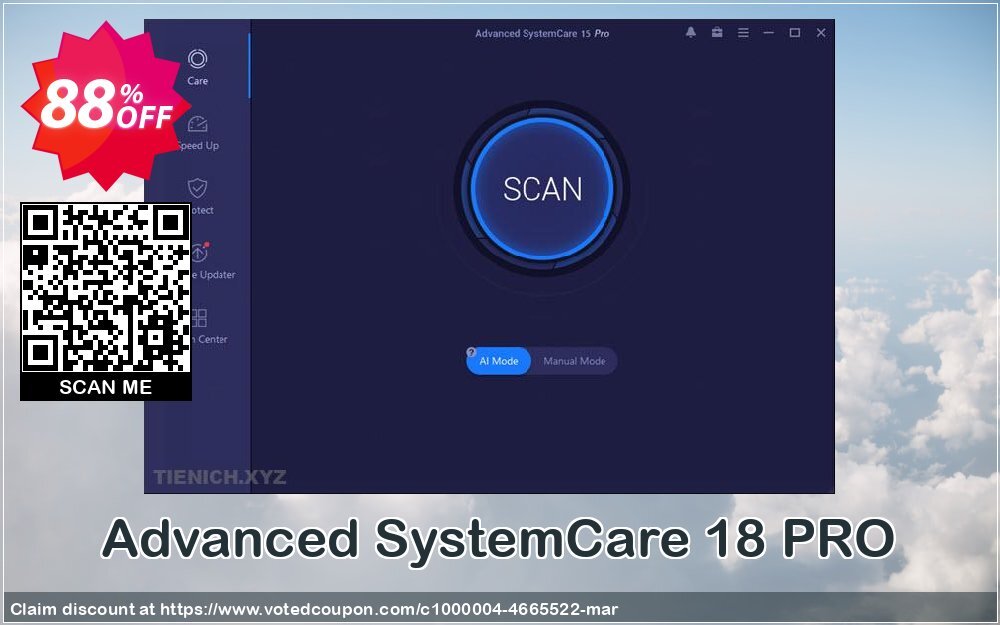Screen dimensions: 1000x625
Task: Close the Advanced SystemCare window
Action: tap(821, 33)
